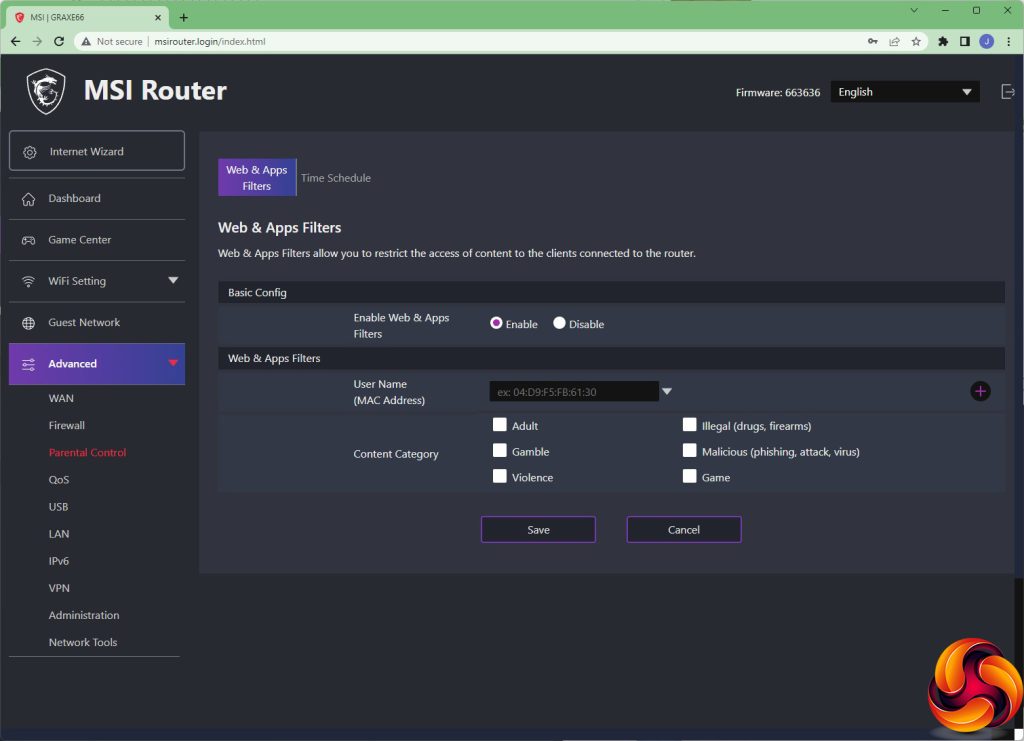Check the Malicious content category box
Viewport: 1024px width, 741px height.
coord(690,450)
